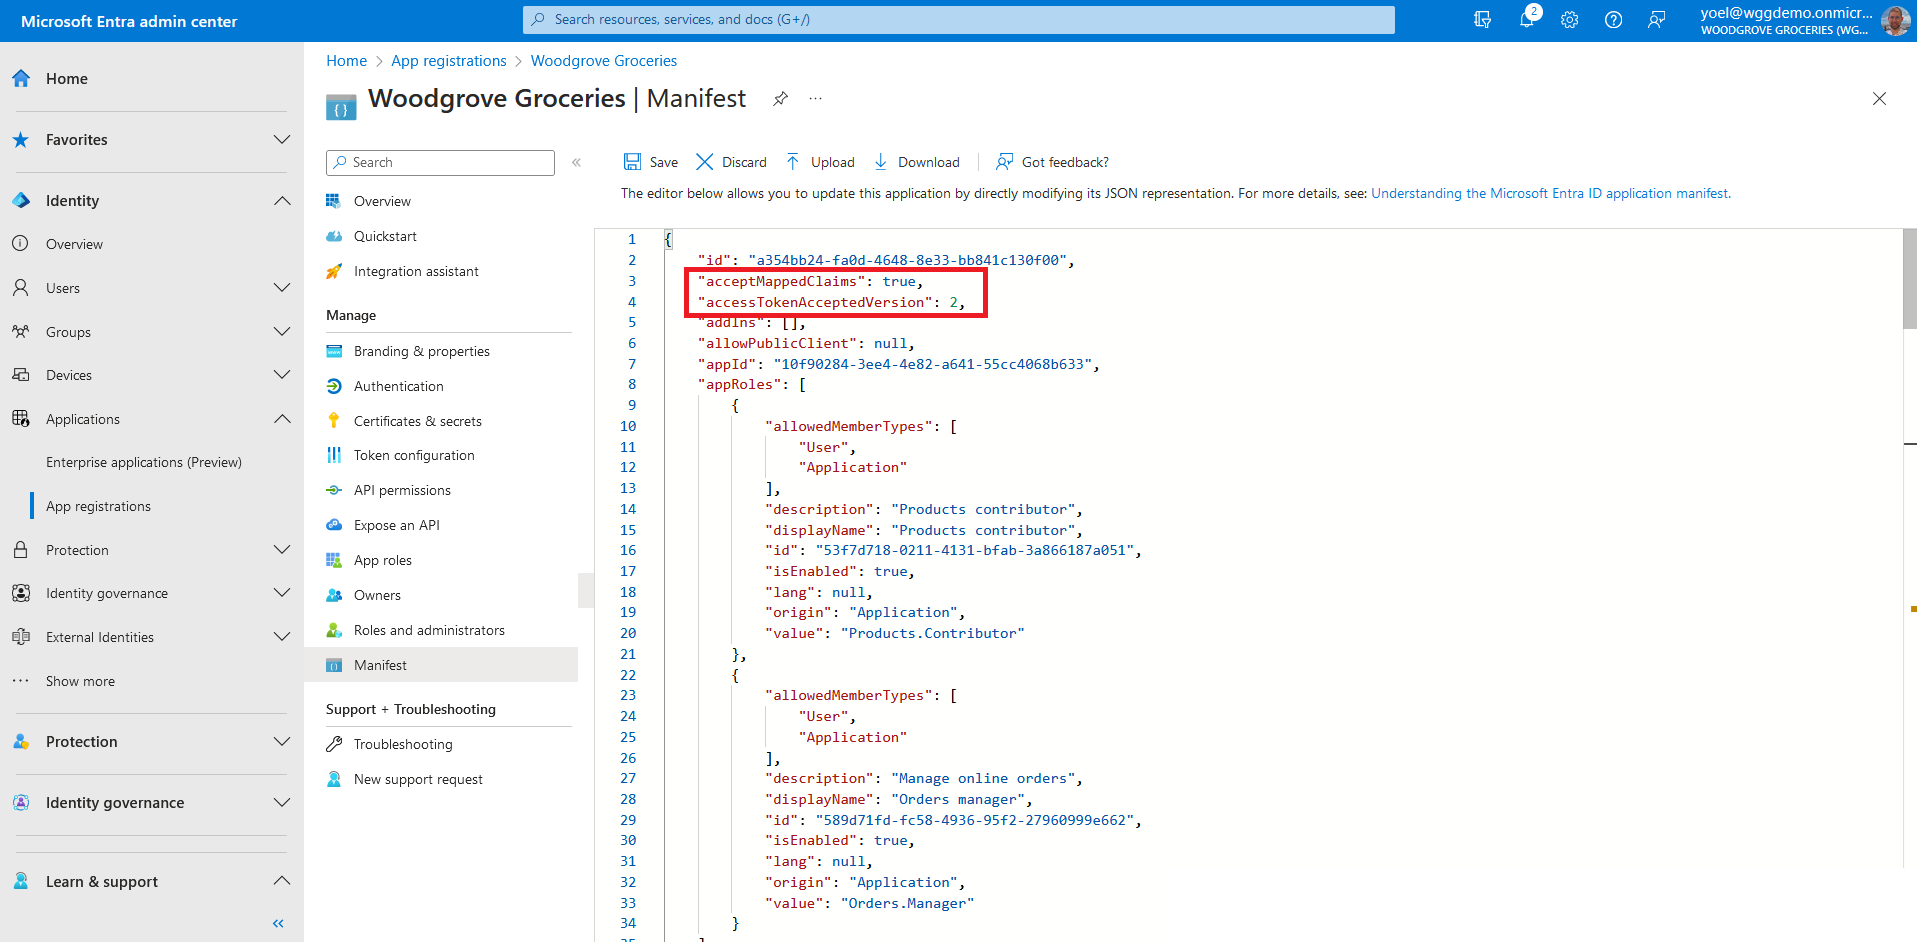Expand the External Identities submenu
The height and width of the screenshot is (942, 1917).
282,637
